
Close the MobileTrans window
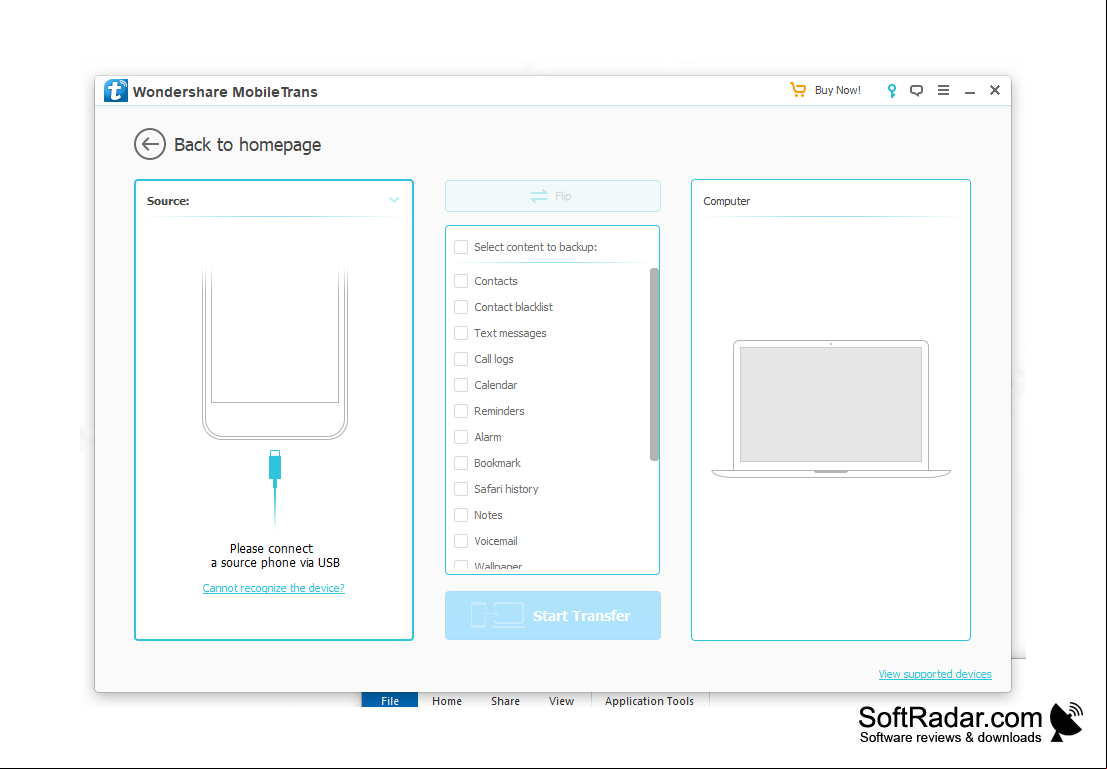coord(995,90)
